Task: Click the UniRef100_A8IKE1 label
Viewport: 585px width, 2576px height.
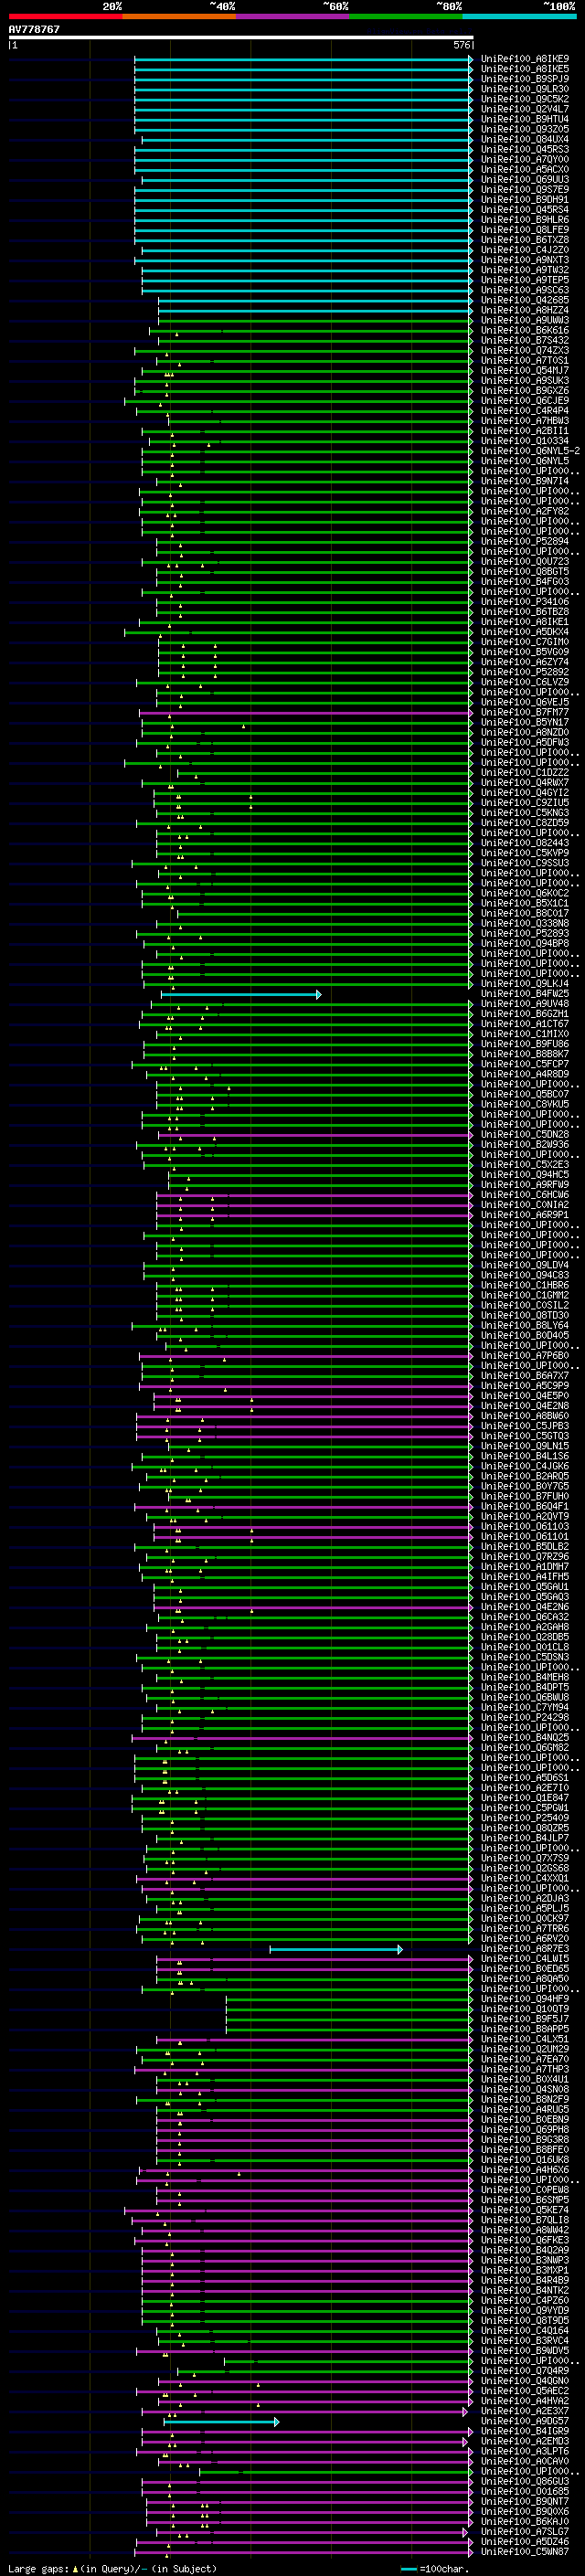Action: click(x=525, y=622)
